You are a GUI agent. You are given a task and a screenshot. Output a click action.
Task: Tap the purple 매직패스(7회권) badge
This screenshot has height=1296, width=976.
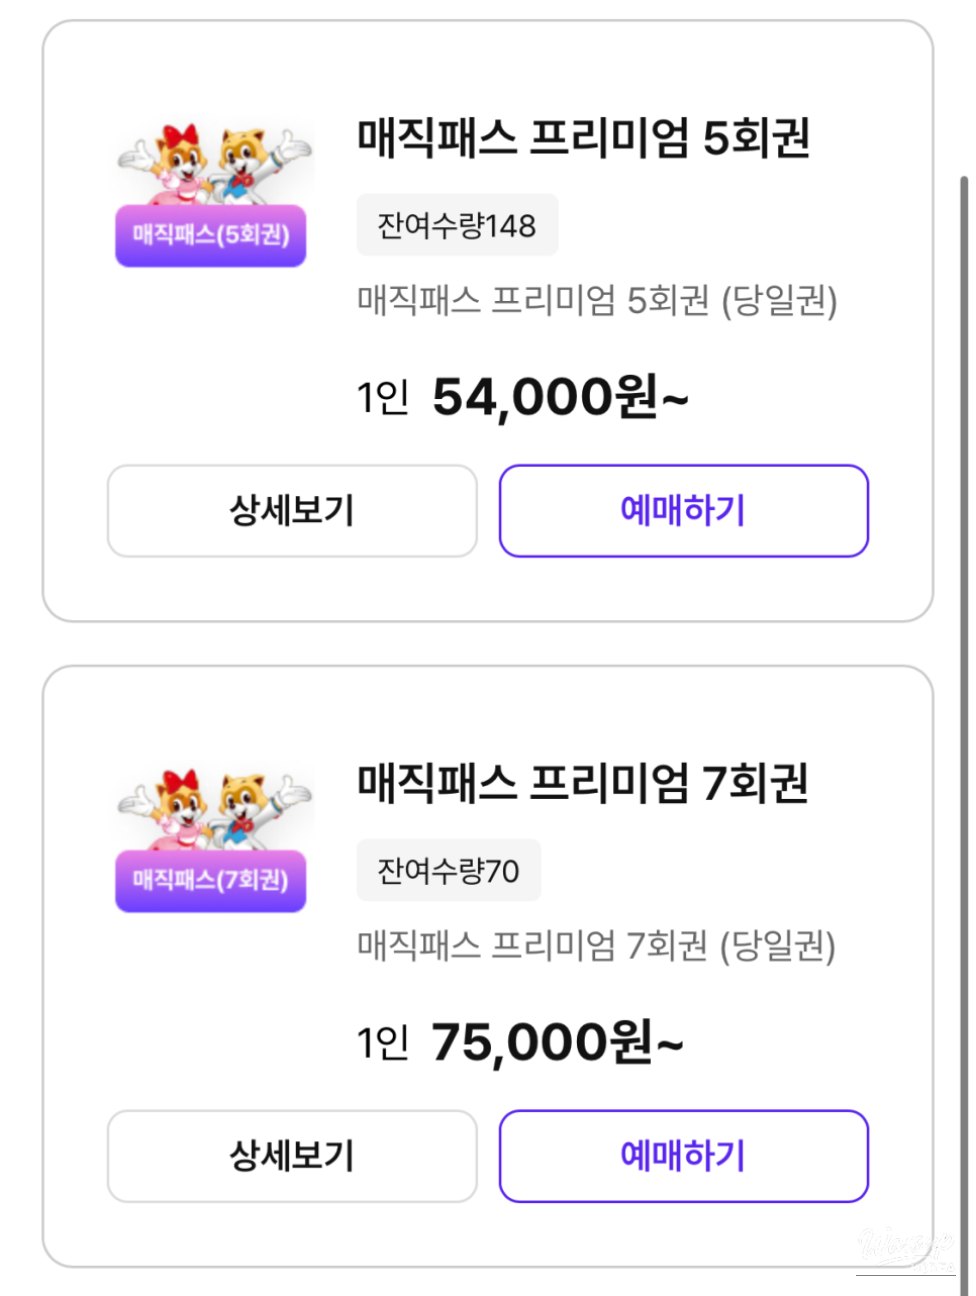pos(210,881)
